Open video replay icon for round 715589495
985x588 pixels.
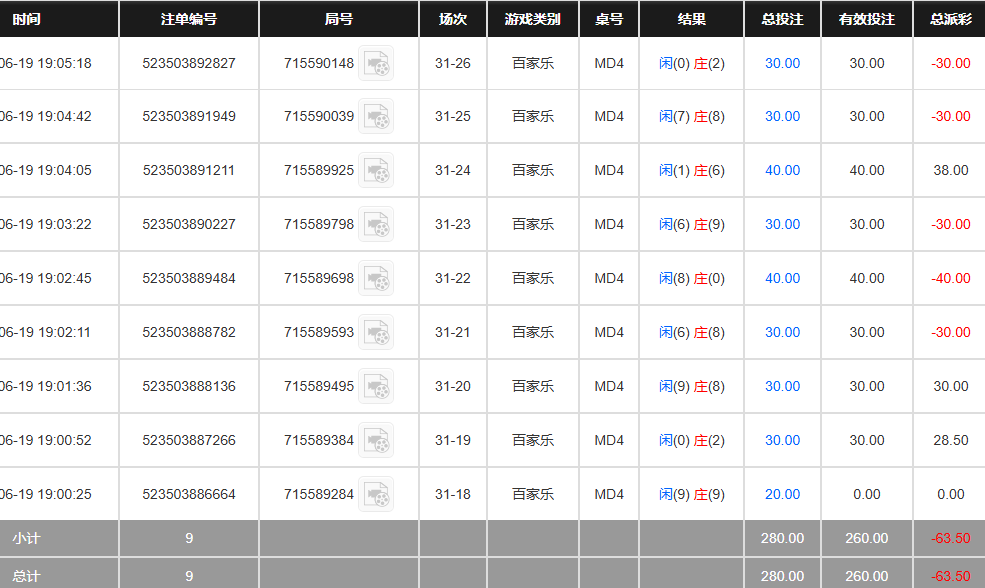(376, 386)
